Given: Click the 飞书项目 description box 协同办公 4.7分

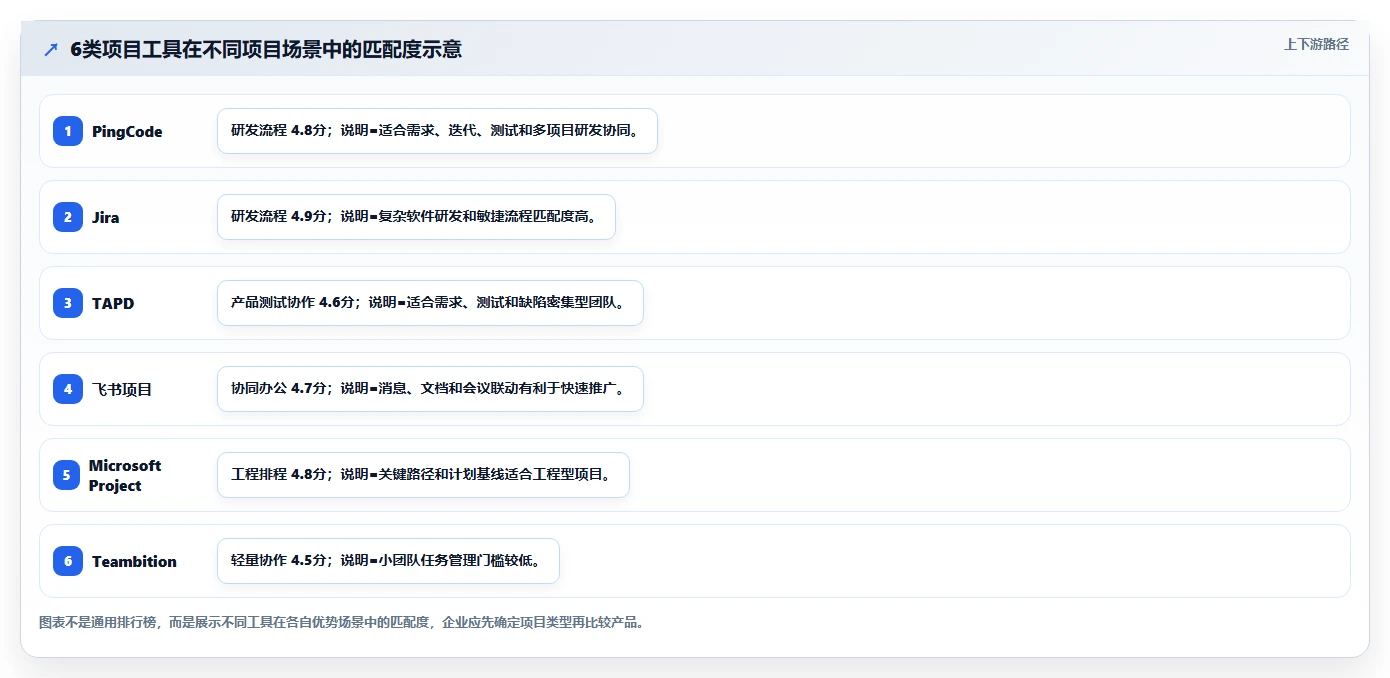Looking at the screenshot, I should [430, 389].
